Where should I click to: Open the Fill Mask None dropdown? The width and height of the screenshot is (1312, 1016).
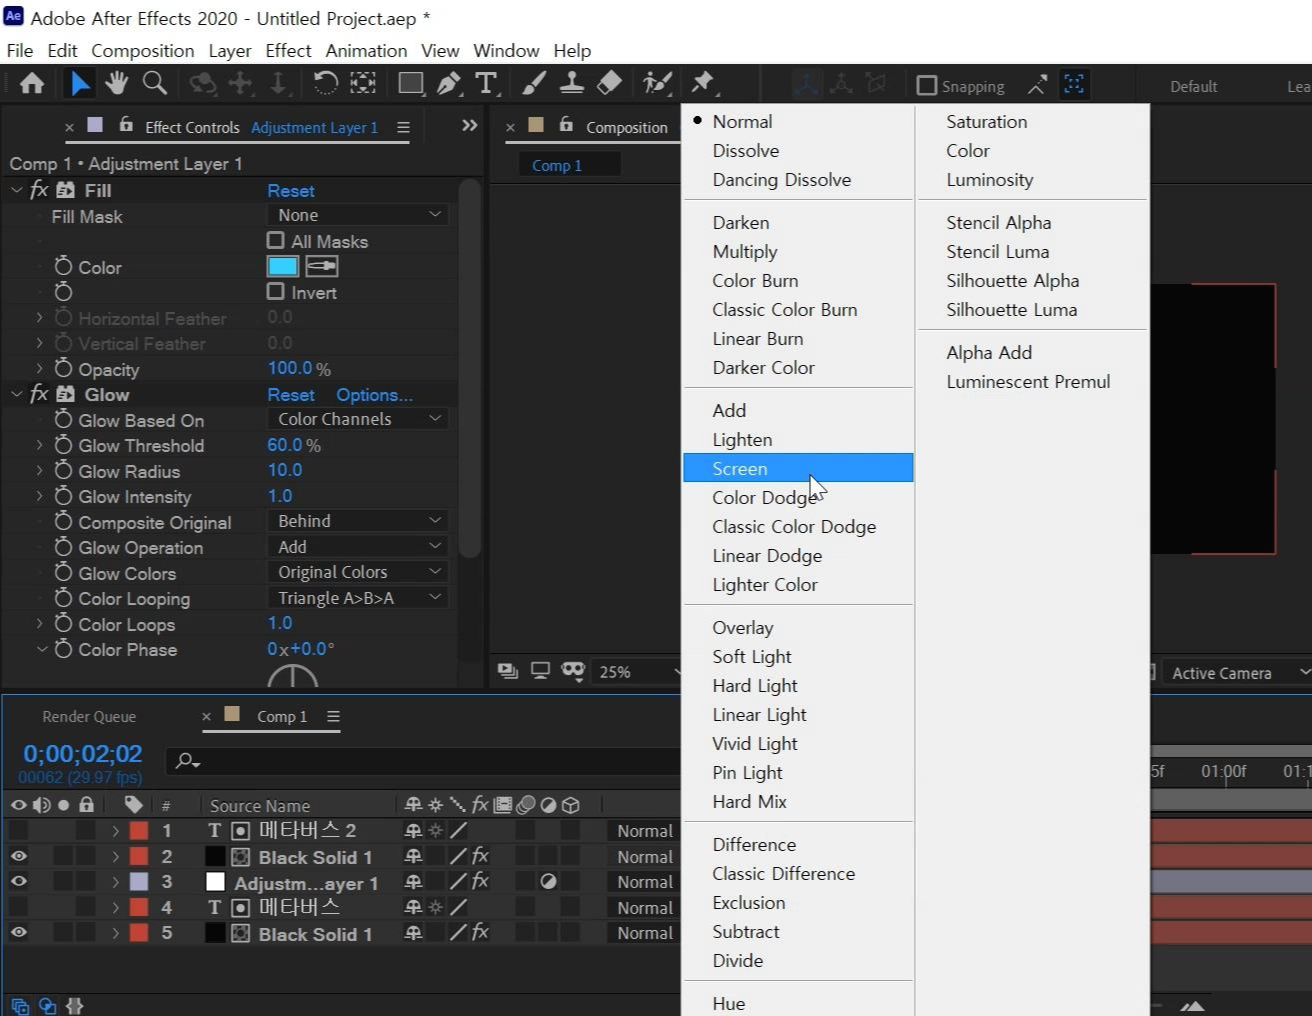357,215
